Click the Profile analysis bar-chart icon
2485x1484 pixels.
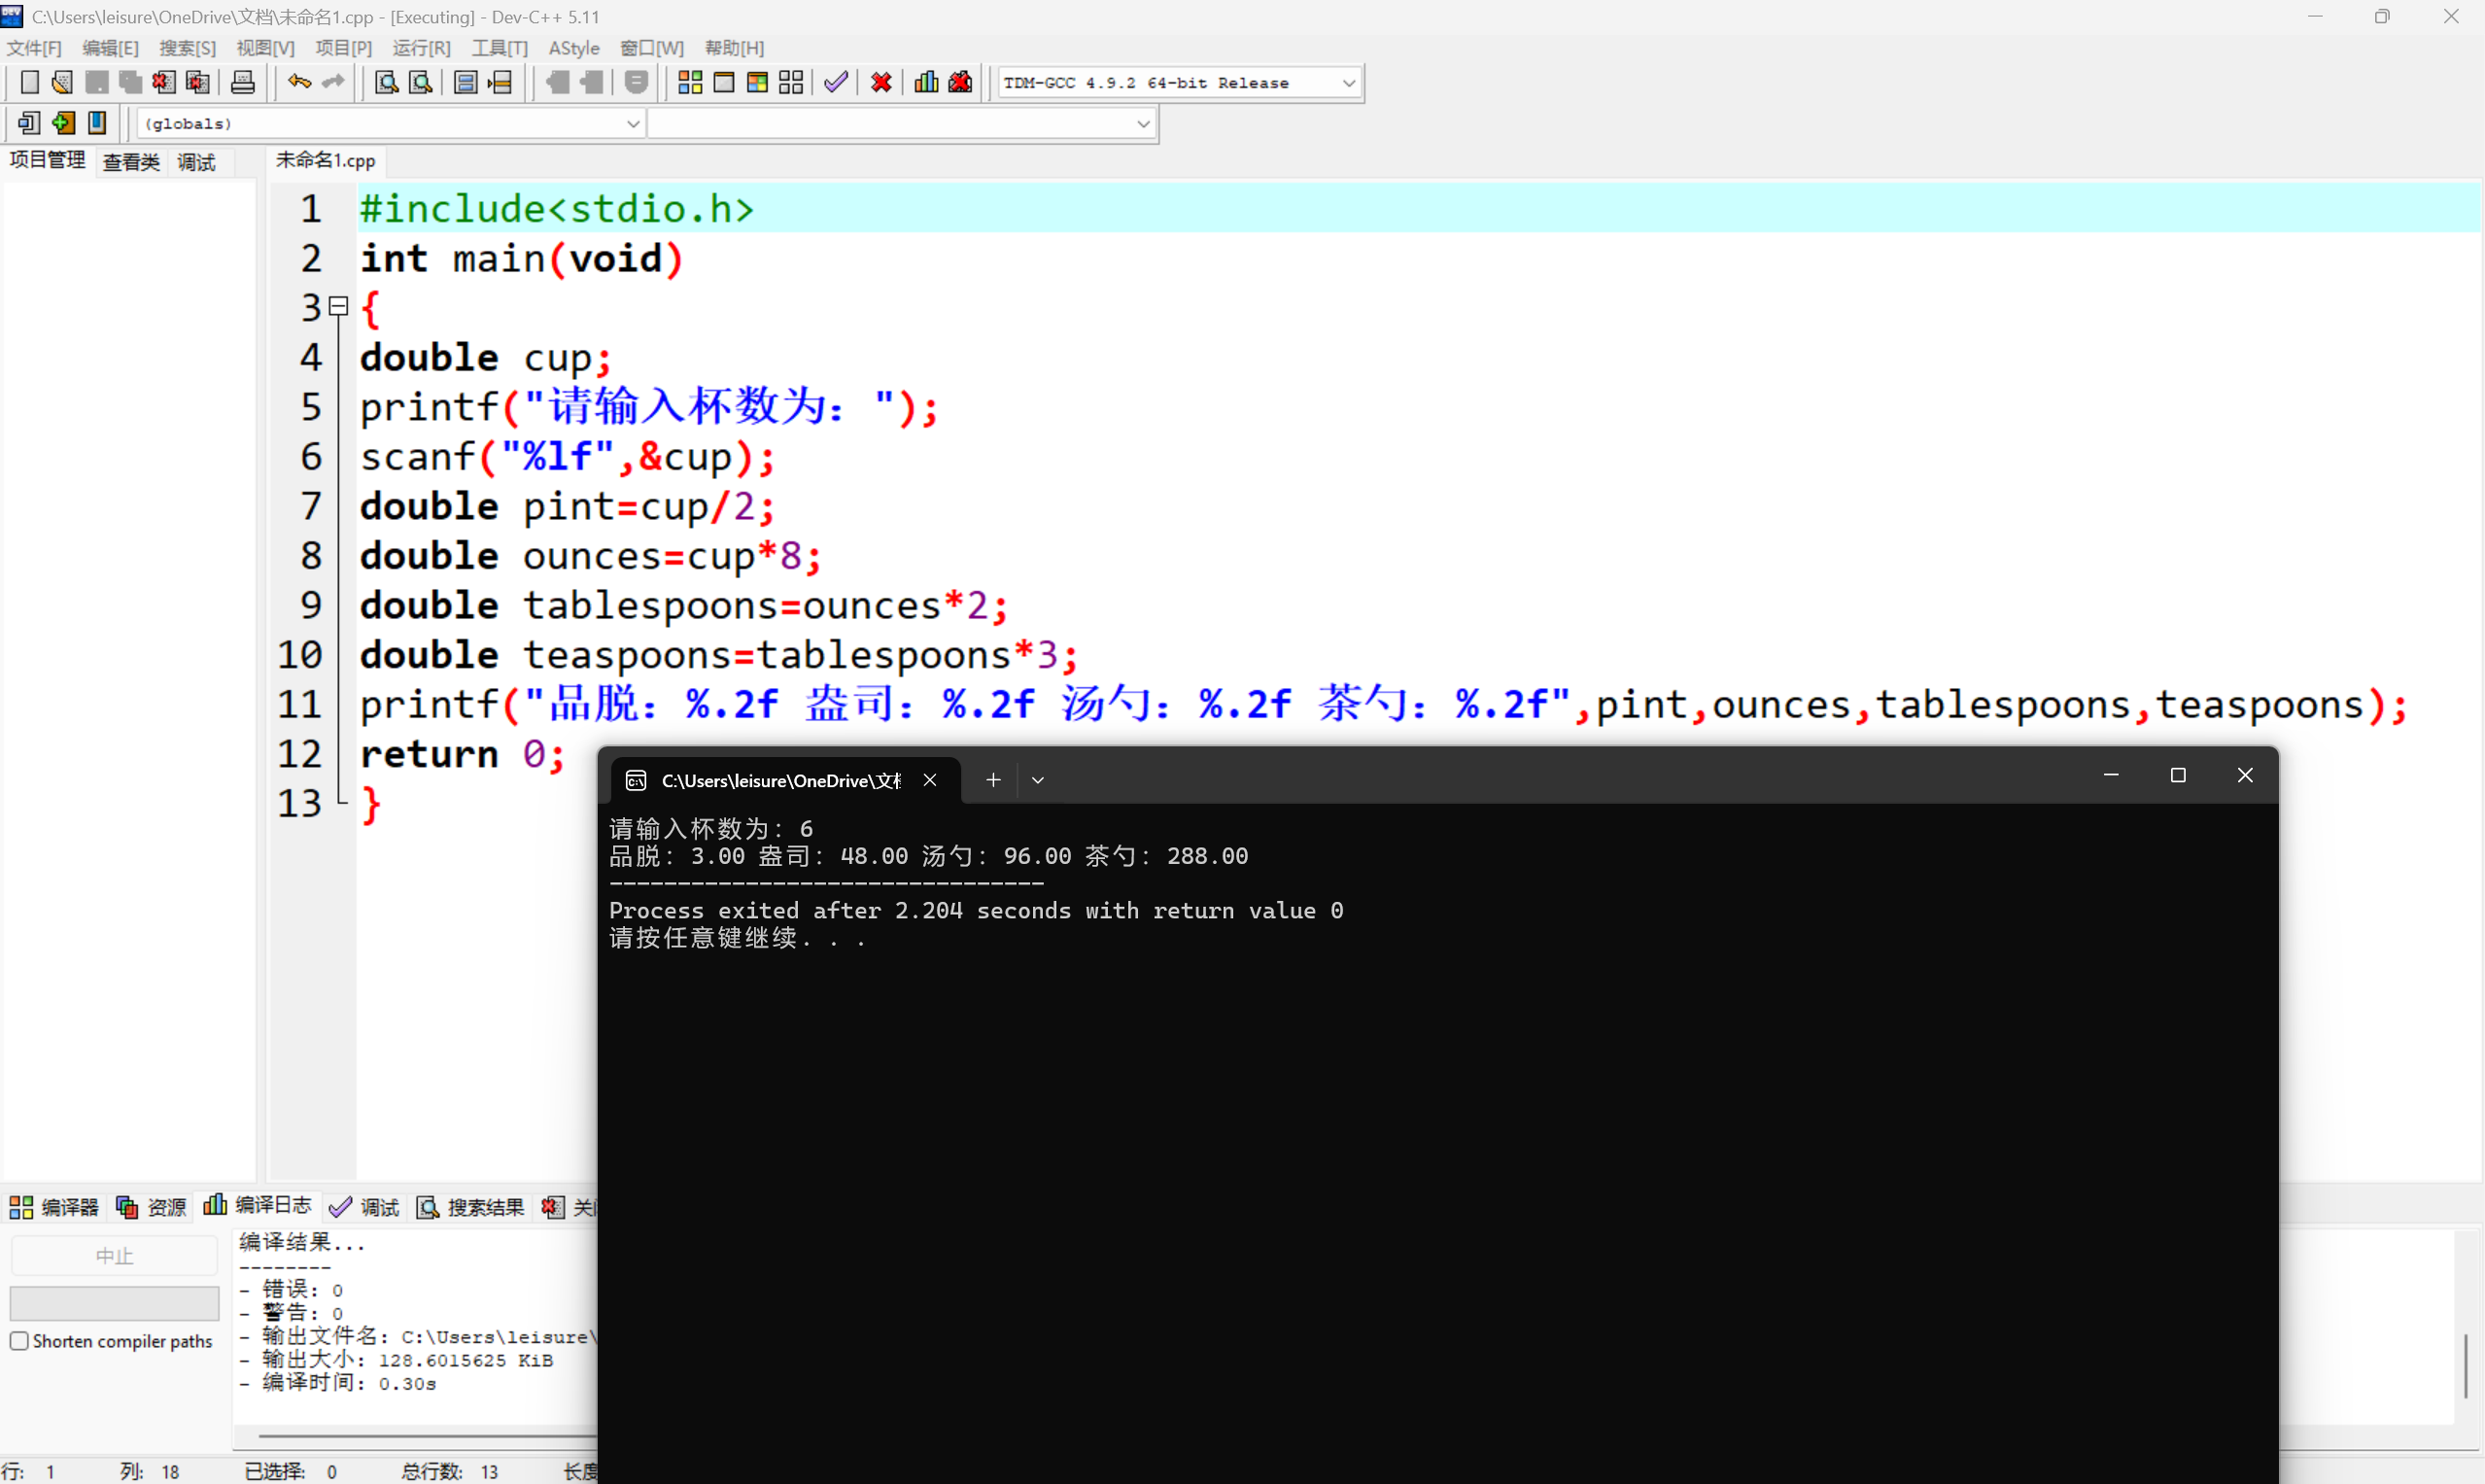925,82
